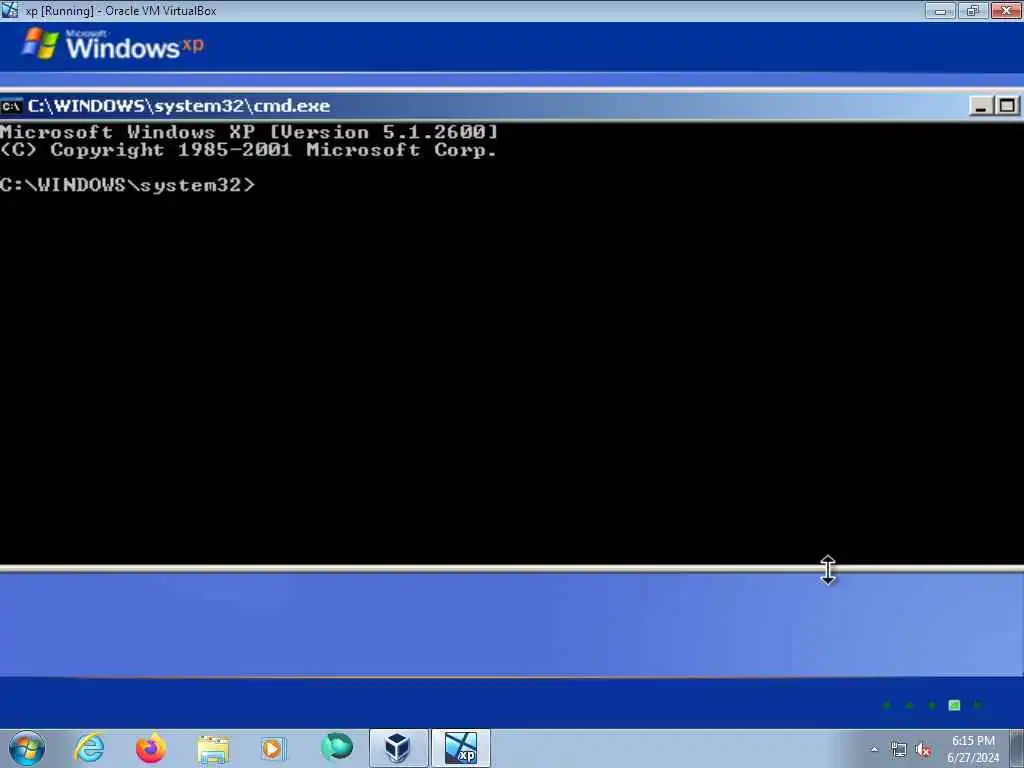
Task: Open the VirtualBox window icon menu
Action: [10, 10]
